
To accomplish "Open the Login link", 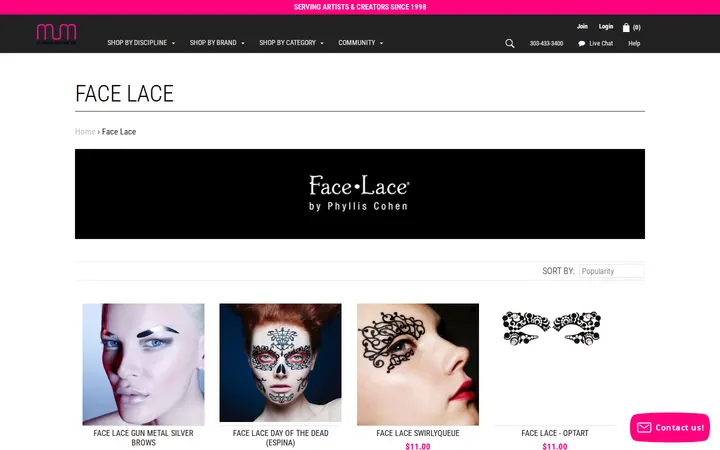I will pos(606,27).
